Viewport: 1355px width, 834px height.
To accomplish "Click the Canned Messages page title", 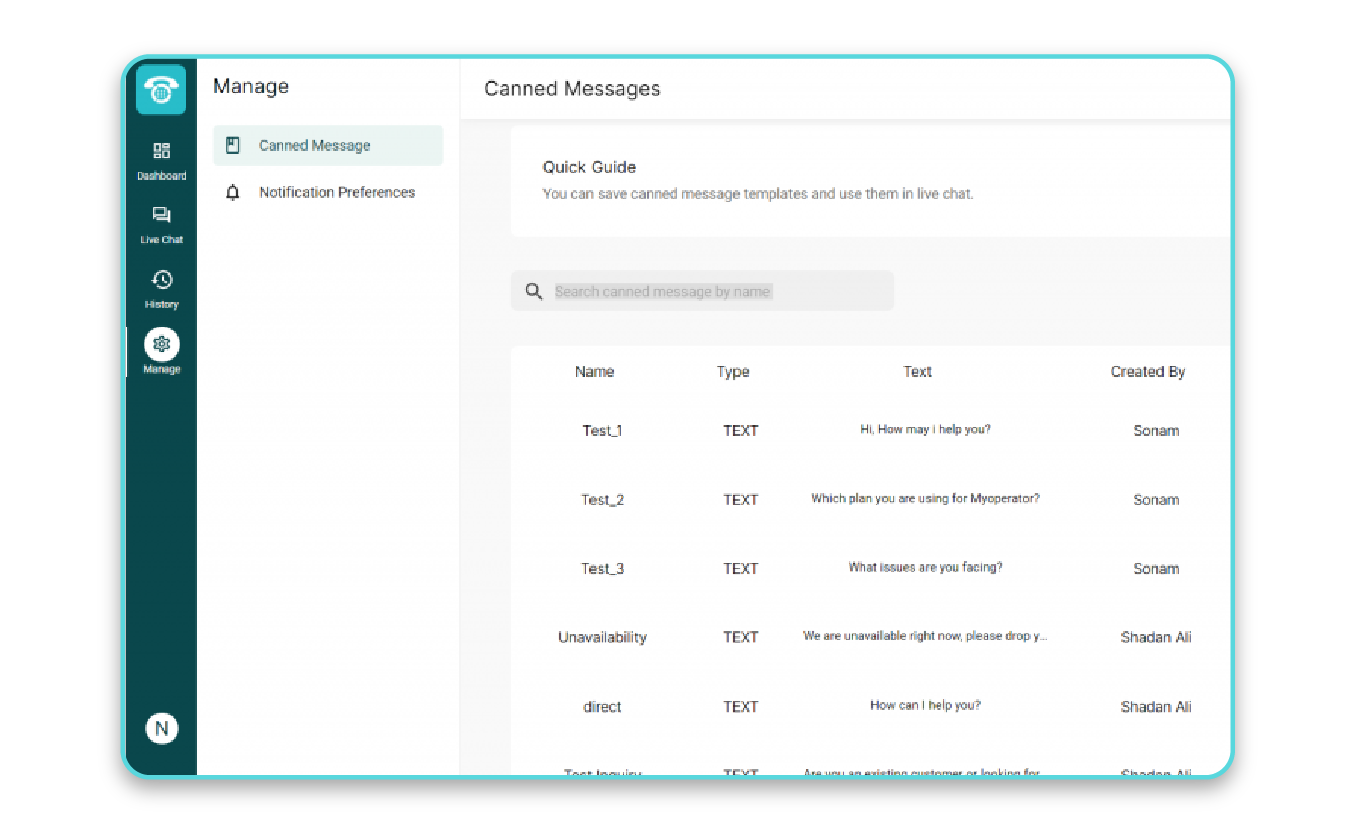I will [572, 89].
